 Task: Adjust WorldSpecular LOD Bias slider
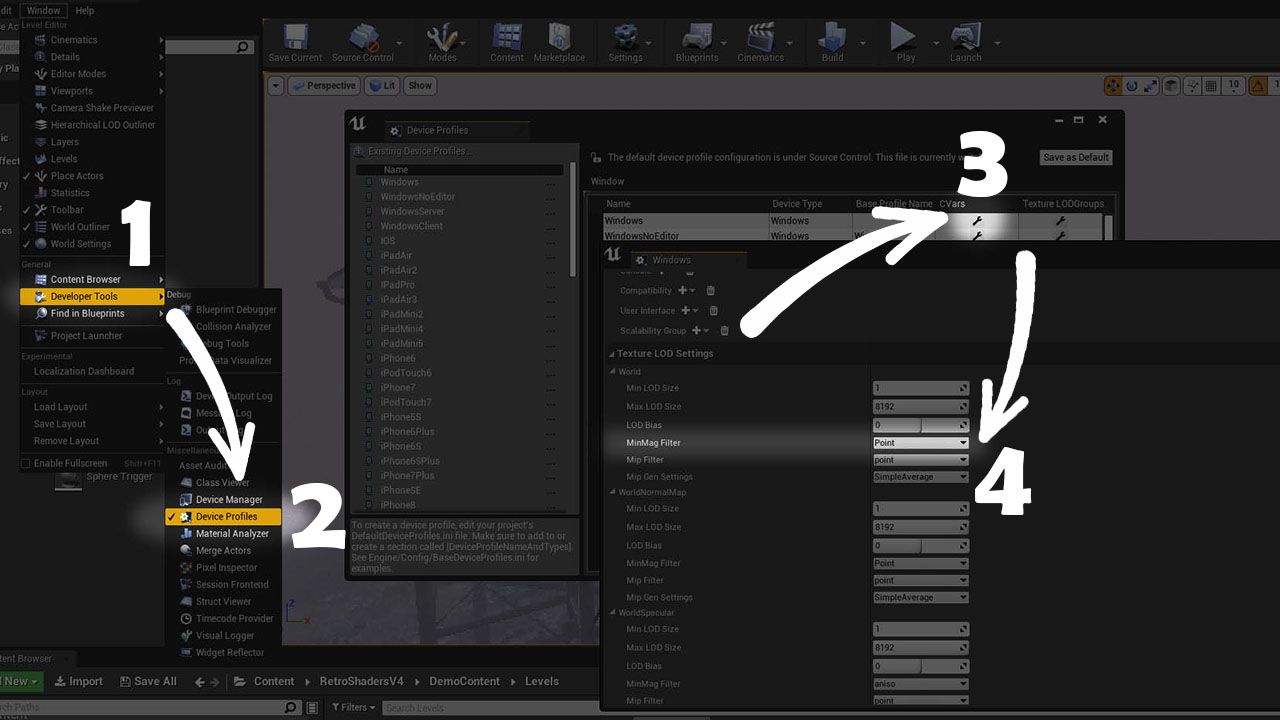[920, 666]
